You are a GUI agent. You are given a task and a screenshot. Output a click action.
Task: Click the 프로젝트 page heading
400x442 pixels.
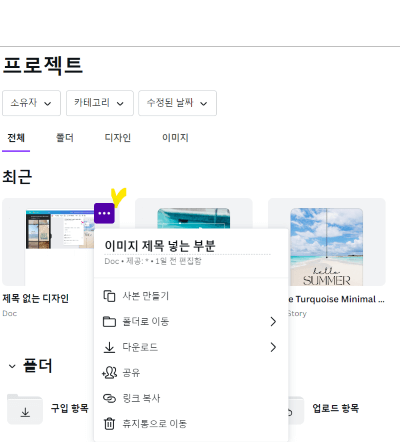tap(43, 66)
